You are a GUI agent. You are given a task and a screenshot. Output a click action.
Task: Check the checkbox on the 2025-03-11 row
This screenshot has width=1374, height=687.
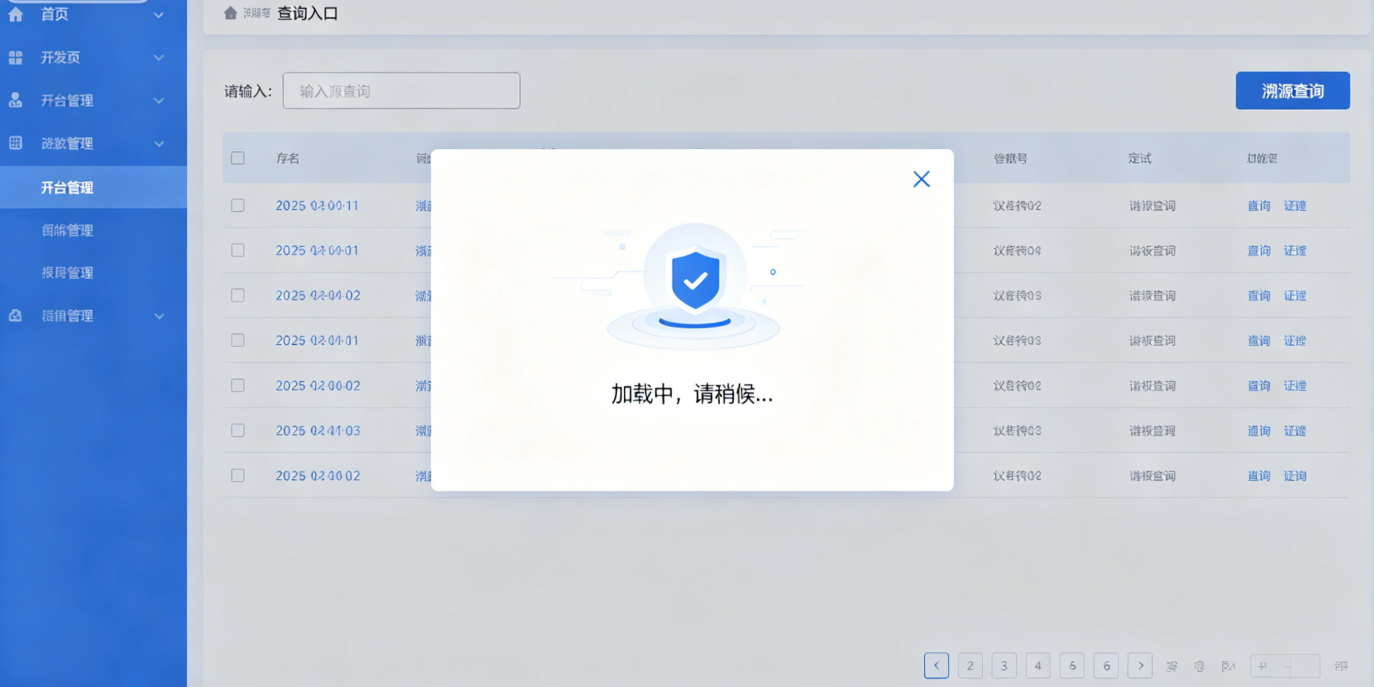pyautogui.click(x=237, y=205)
